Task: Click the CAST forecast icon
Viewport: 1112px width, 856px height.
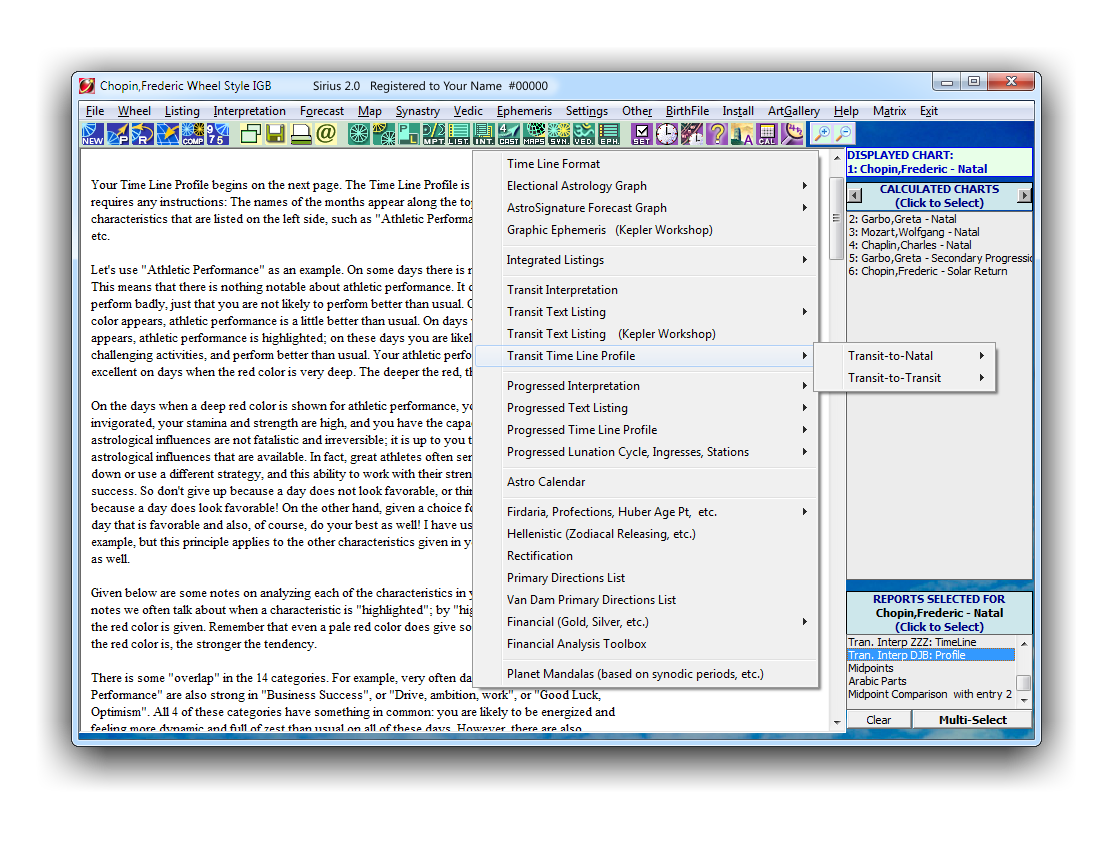Action: [x=508, y=133]
